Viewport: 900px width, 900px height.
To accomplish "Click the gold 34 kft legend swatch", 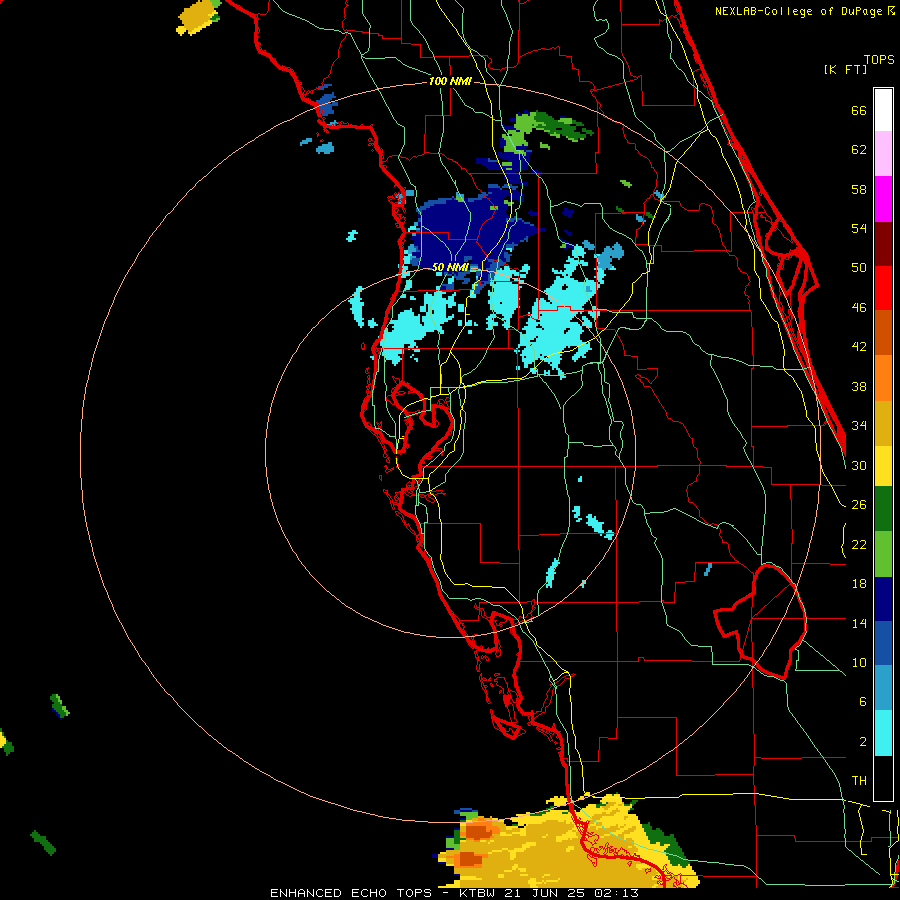I will 883,423.
